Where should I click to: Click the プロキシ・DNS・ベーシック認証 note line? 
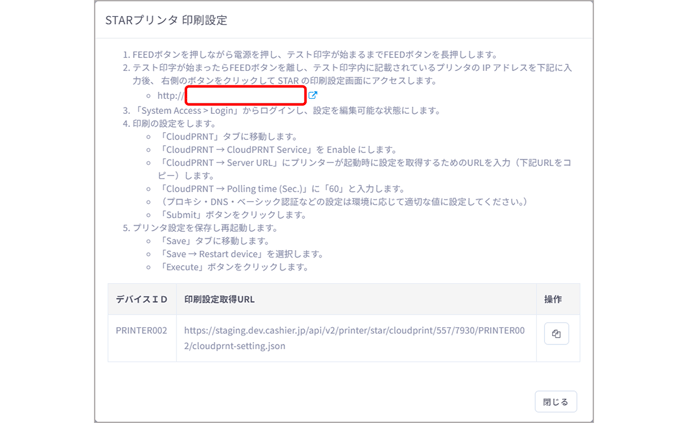click(343, 202)
